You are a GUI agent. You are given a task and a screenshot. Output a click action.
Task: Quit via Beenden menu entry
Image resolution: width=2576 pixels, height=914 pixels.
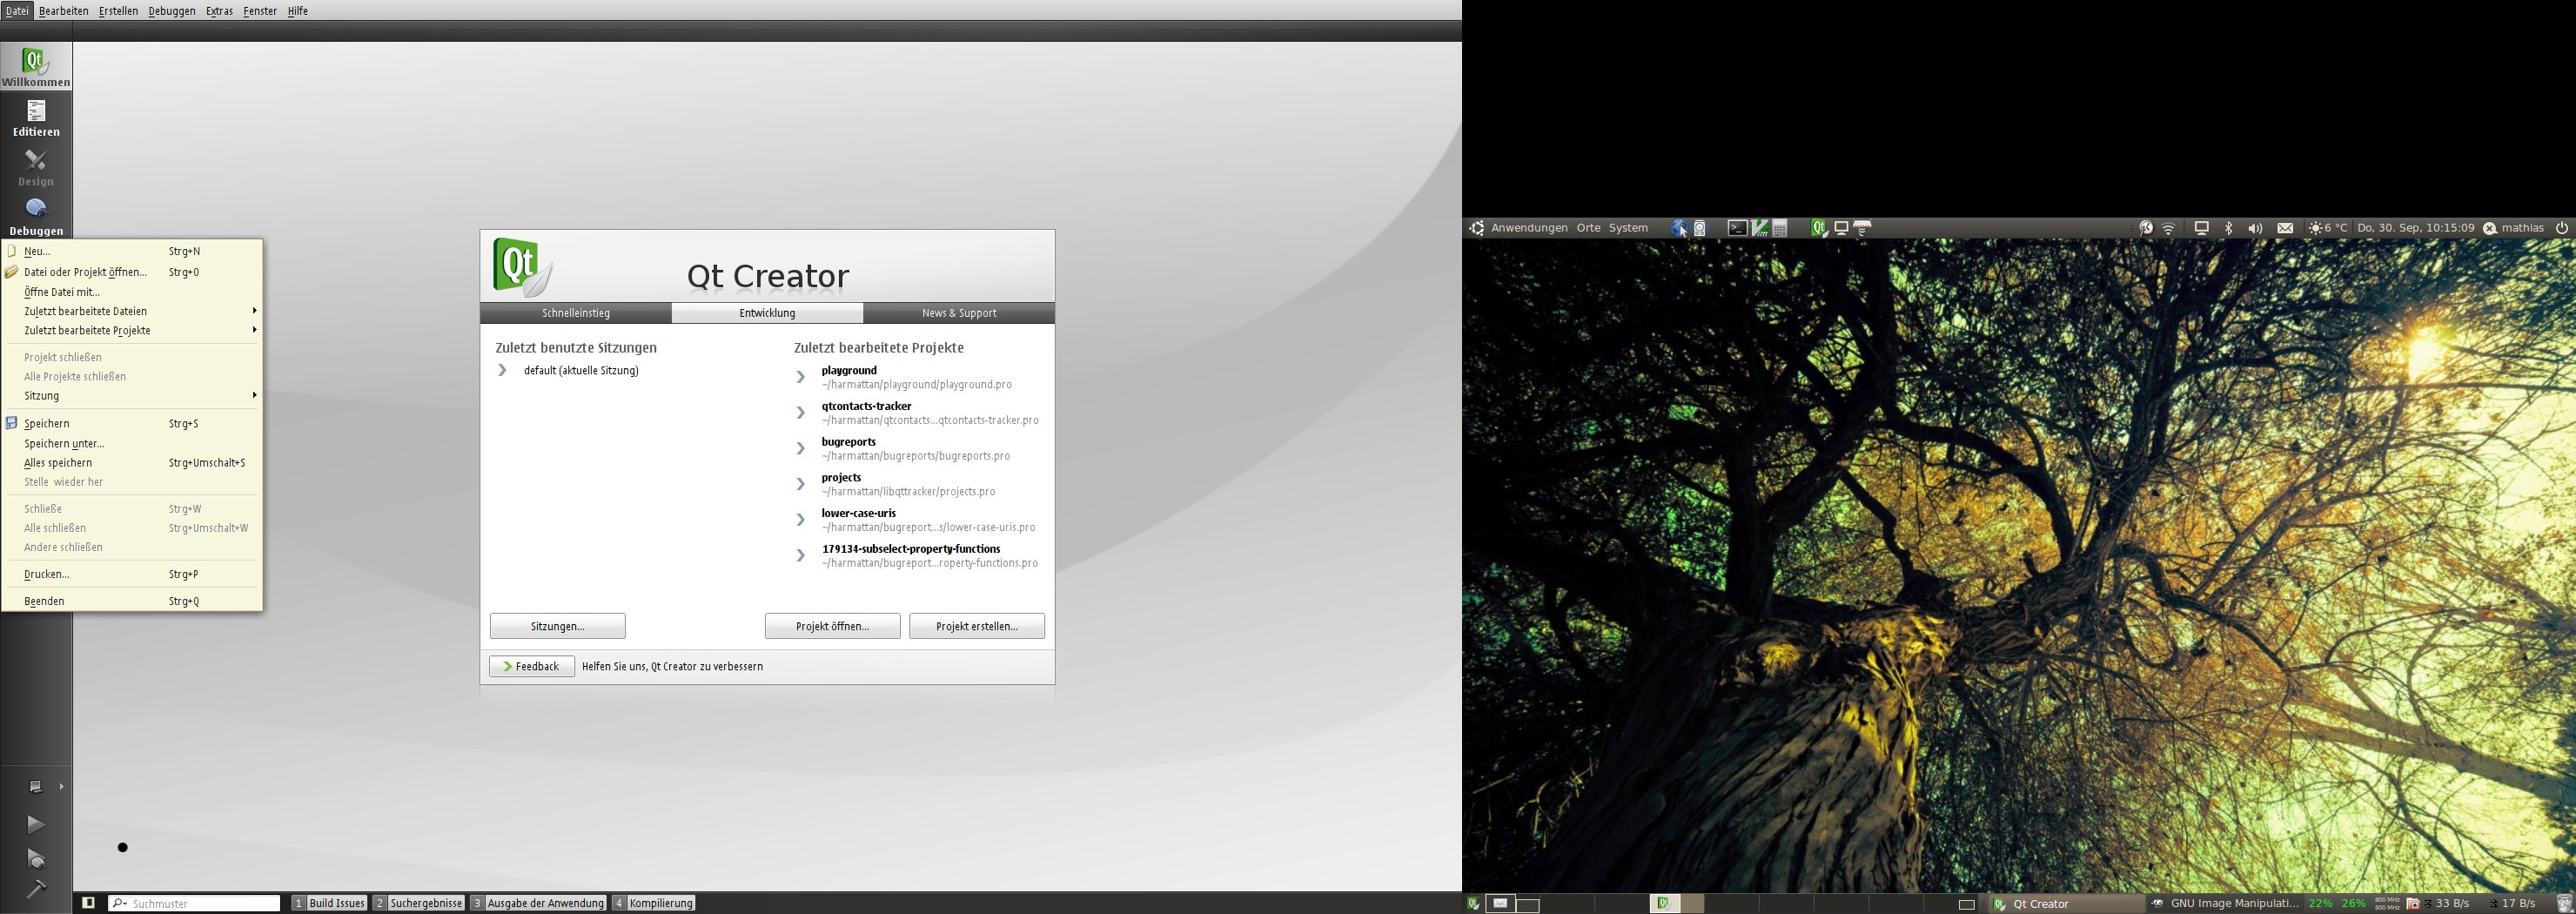132,601
